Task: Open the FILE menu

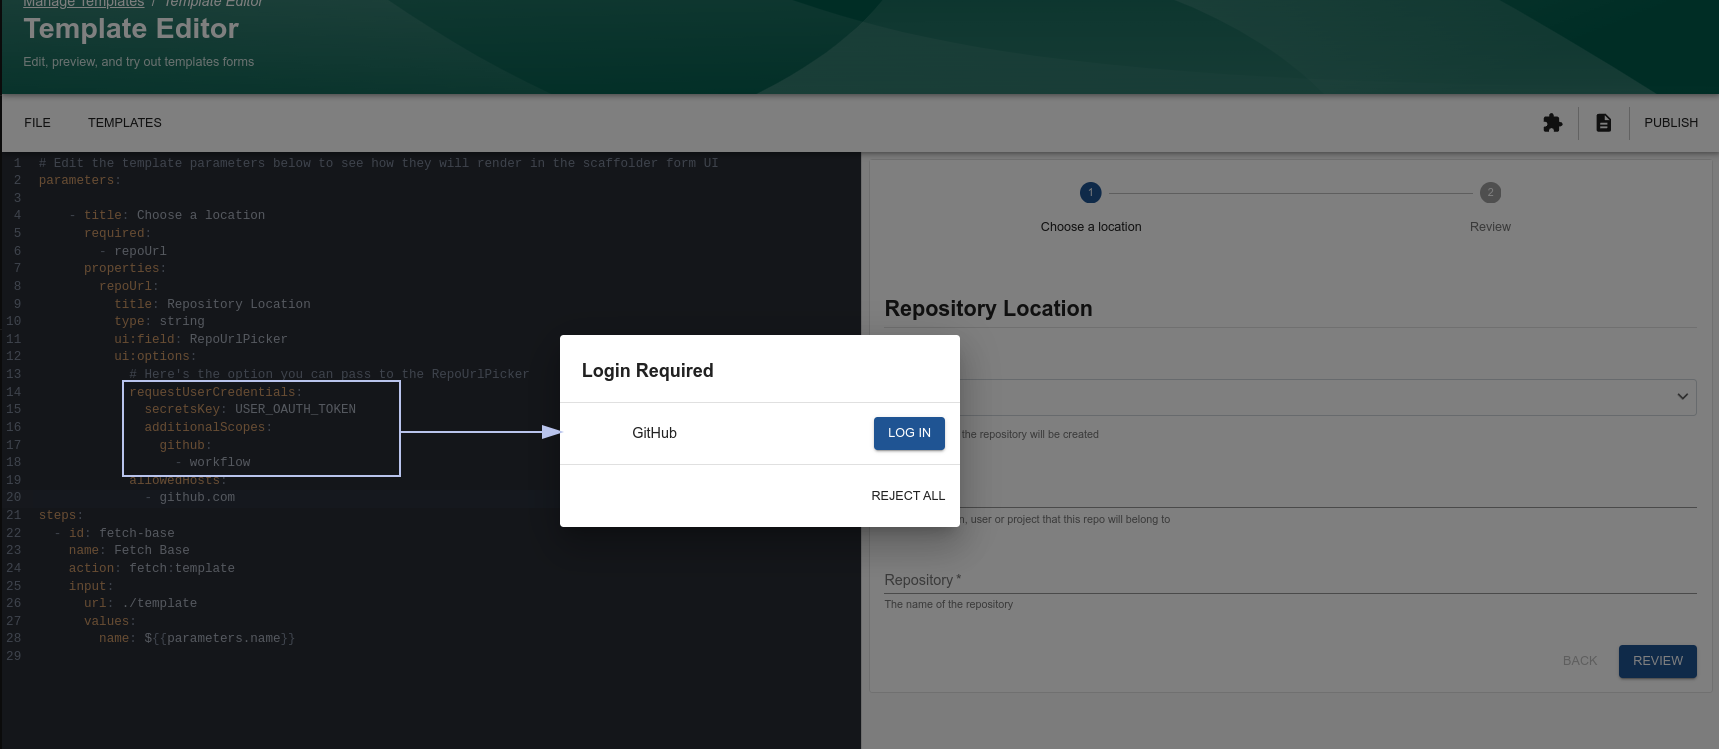Action: (x=37, y=123)
